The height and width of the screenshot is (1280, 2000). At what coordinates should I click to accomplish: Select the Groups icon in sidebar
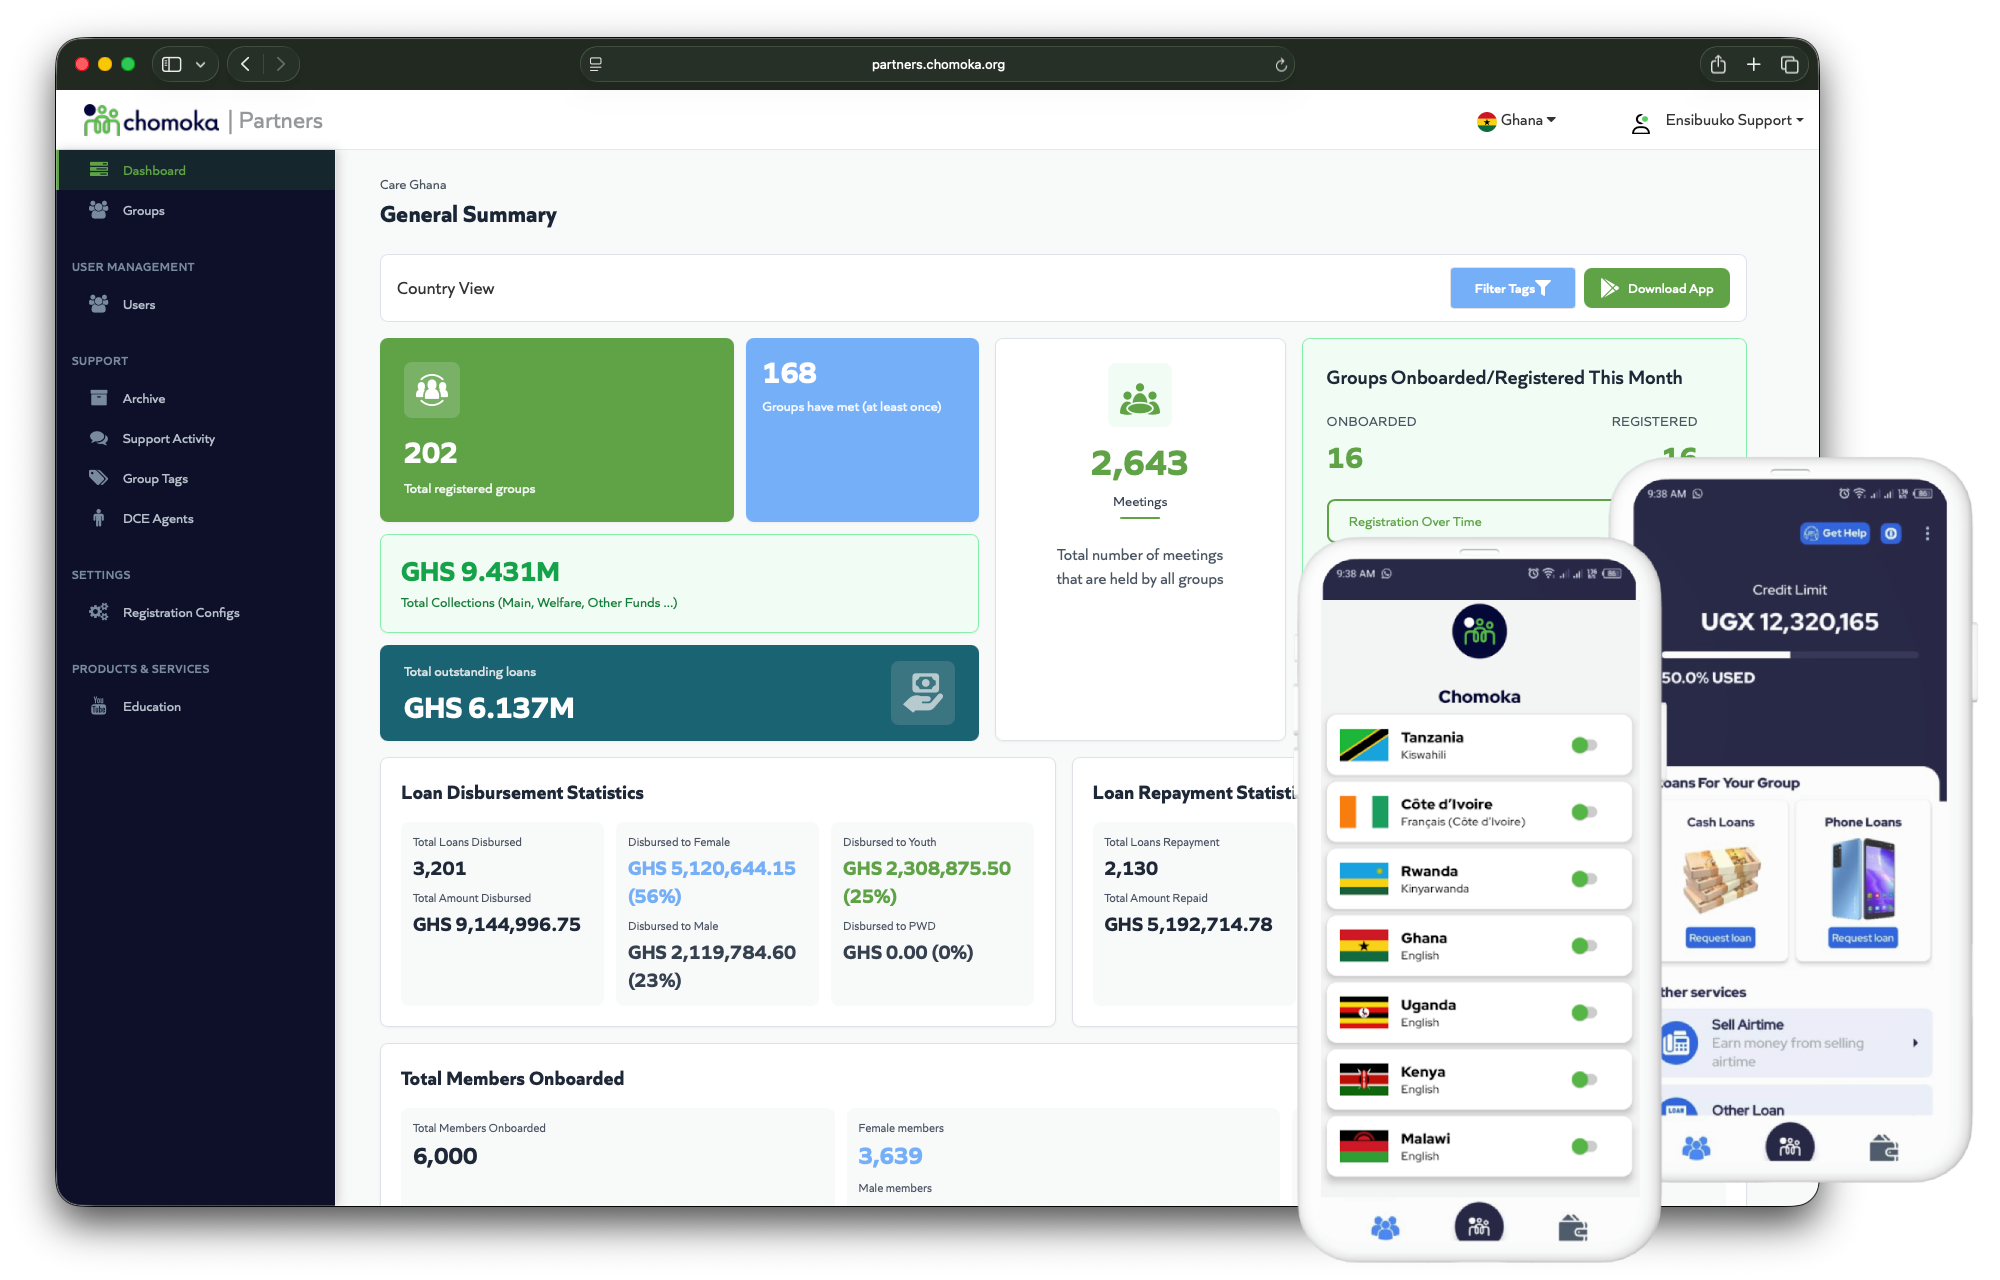click(x=98, y=210)
